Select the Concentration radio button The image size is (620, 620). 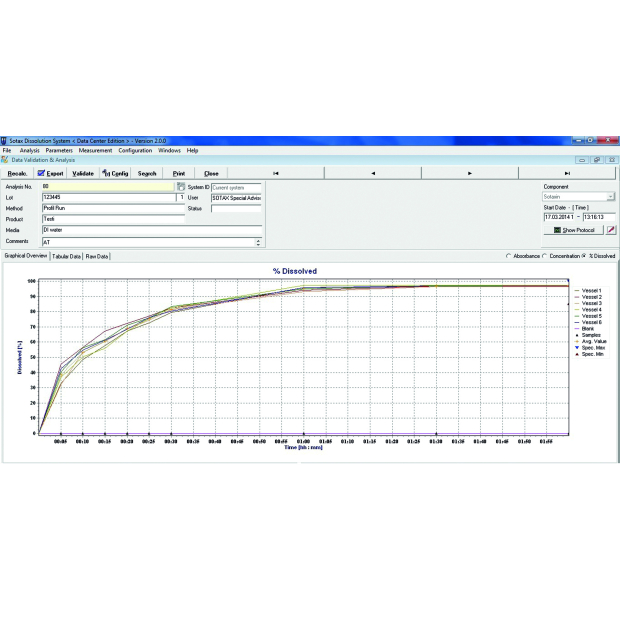coord(545,256)
